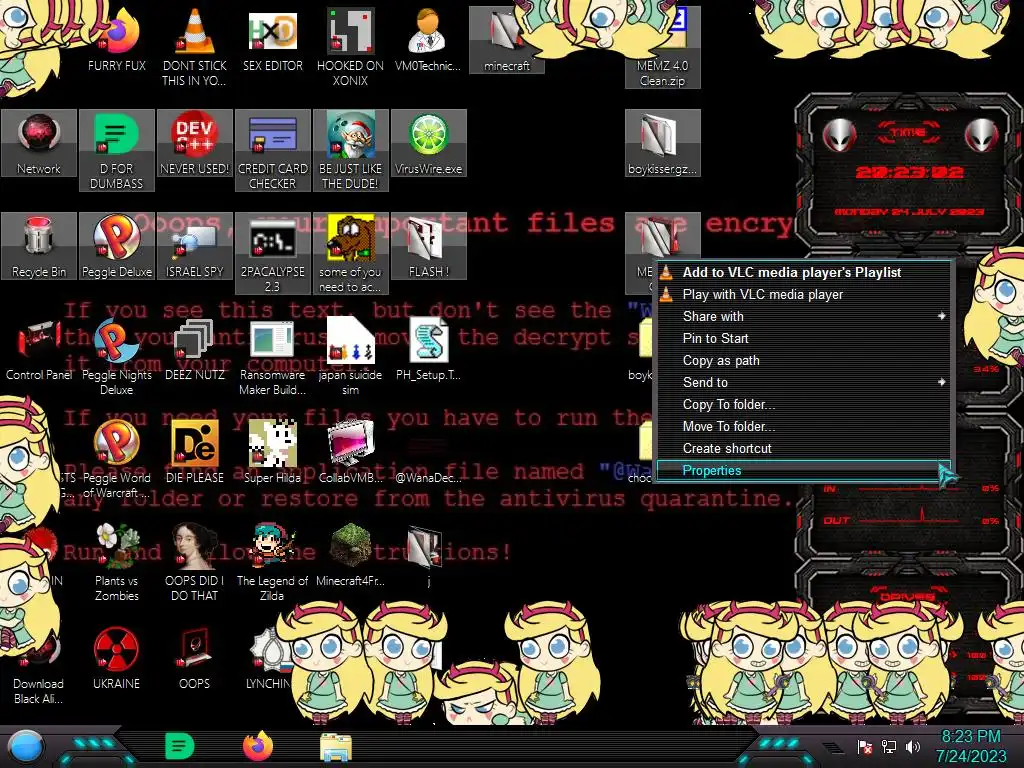The height and width of the screenshot is (768, 1024).
Task: Choose Create shortcut option
Action: [x=803, y=449]
